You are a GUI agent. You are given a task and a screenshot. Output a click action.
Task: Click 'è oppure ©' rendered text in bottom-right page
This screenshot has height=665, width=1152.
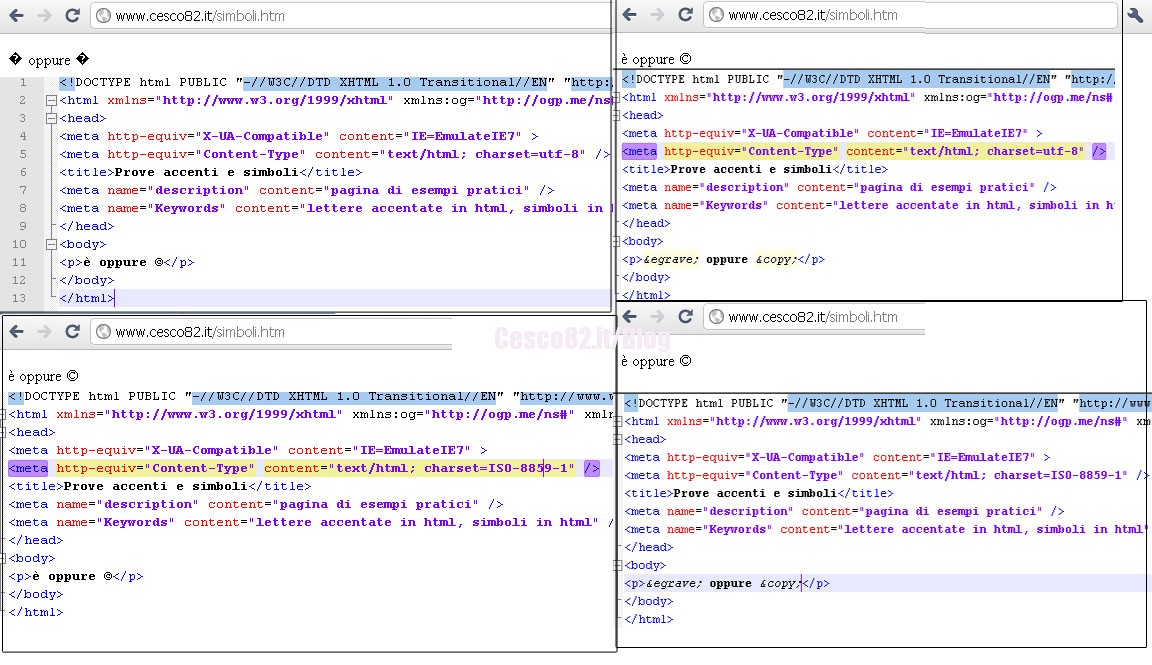pyautogui.click(x=656, y=361)
